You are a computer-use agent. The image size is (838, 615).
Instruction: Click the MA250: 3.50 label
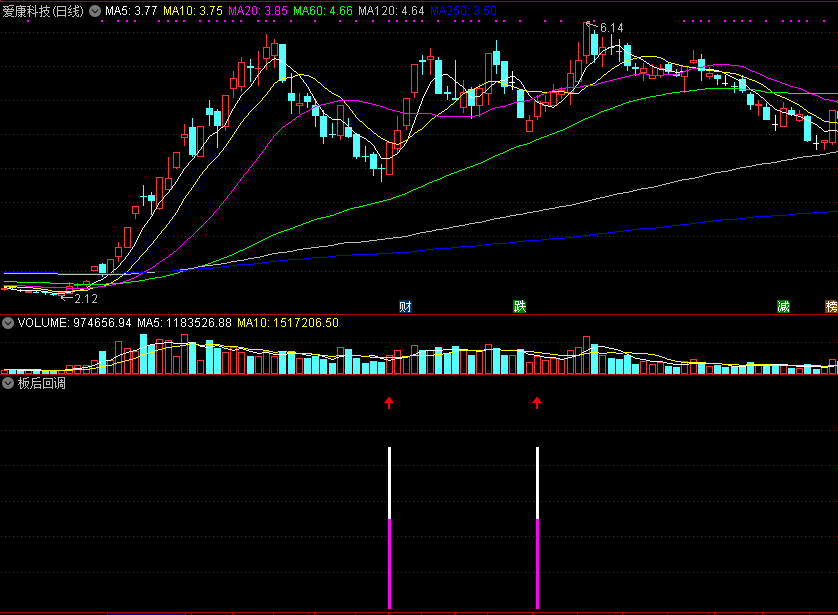tap(463, 11)
